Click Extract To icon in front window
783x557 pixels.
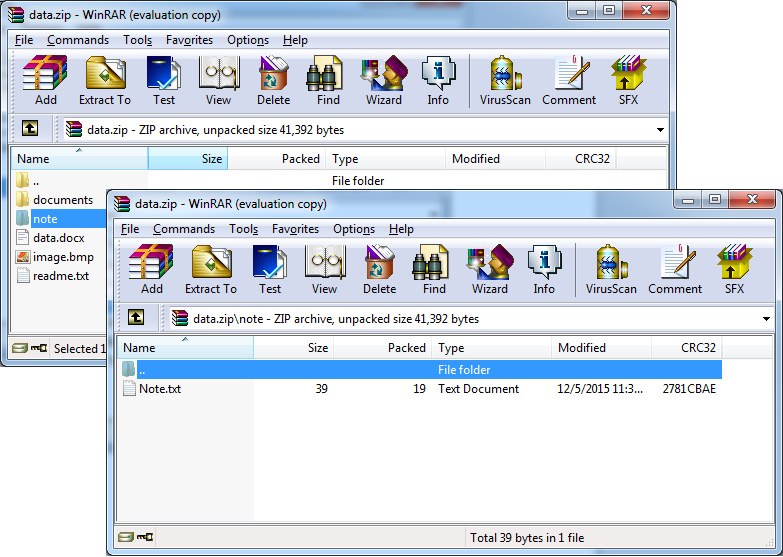click(211, 269)
